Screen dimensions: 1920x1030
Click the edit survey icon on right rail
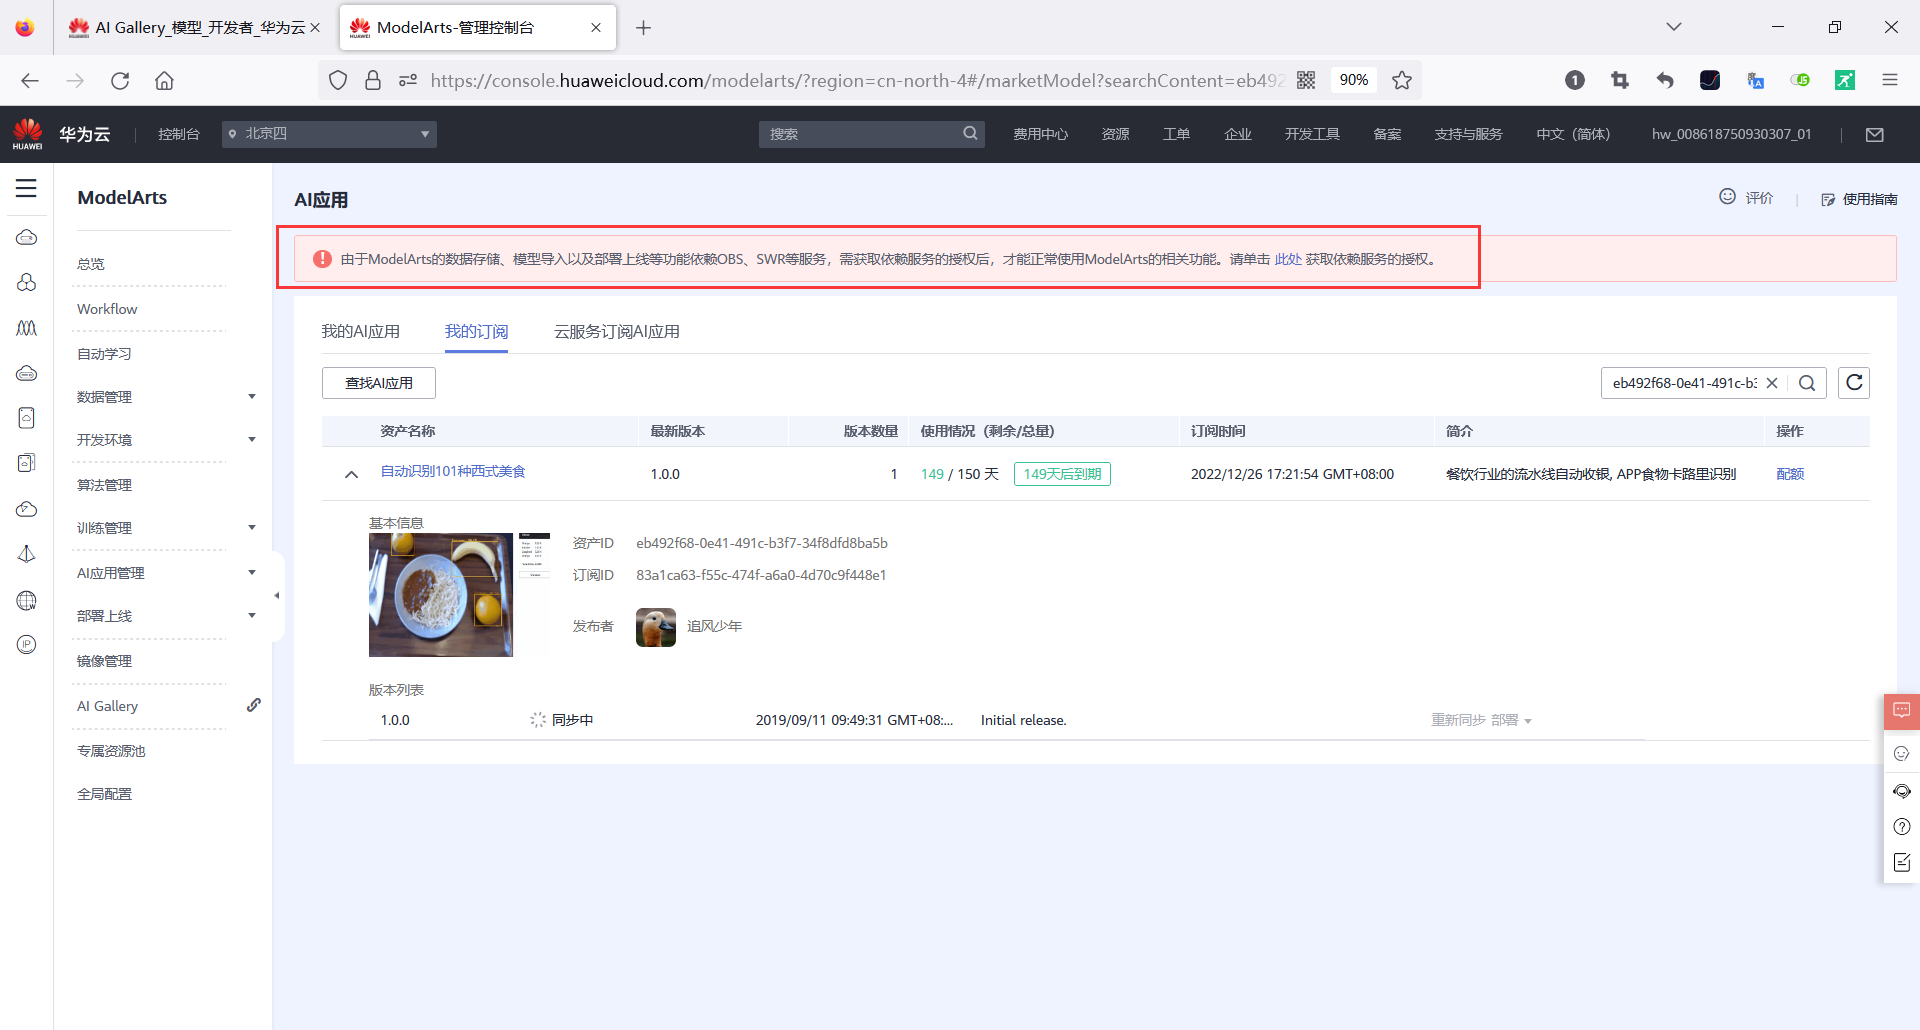point(1902,862)
